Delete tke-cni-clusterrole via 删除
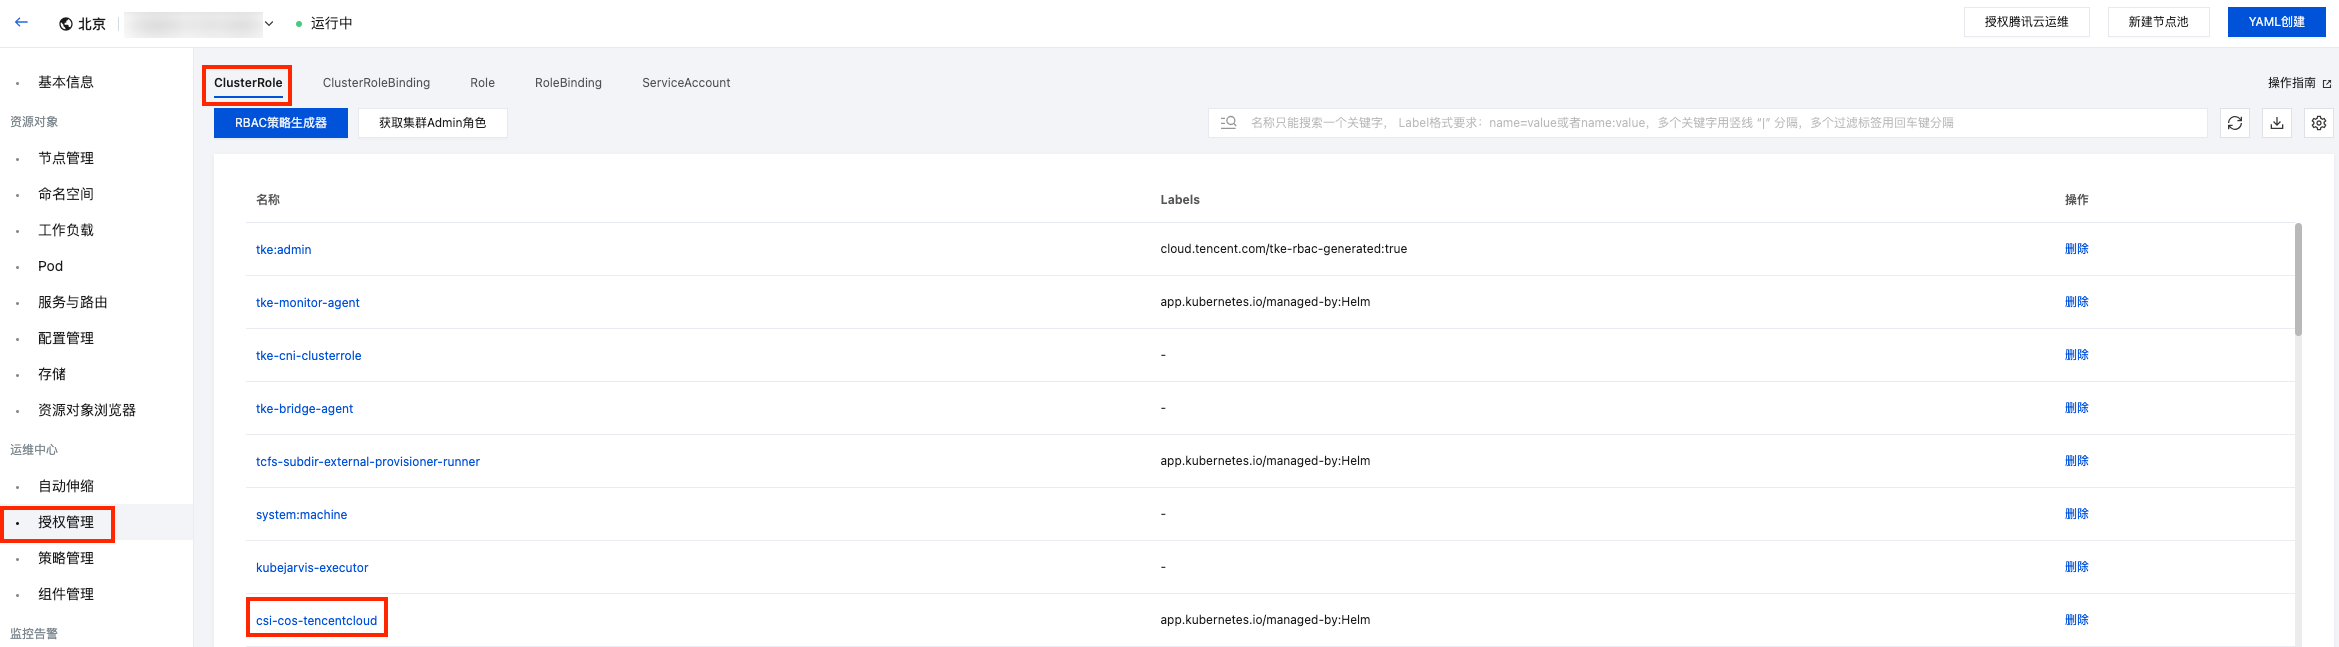Screen dimensions: 2339x647 [2076, 355]
